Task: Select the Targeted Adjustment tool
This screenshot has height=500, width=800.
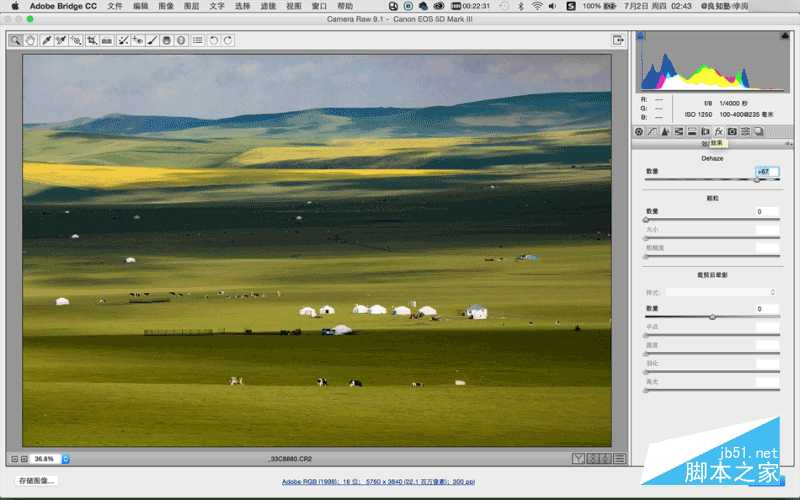Action: [77, 40]
